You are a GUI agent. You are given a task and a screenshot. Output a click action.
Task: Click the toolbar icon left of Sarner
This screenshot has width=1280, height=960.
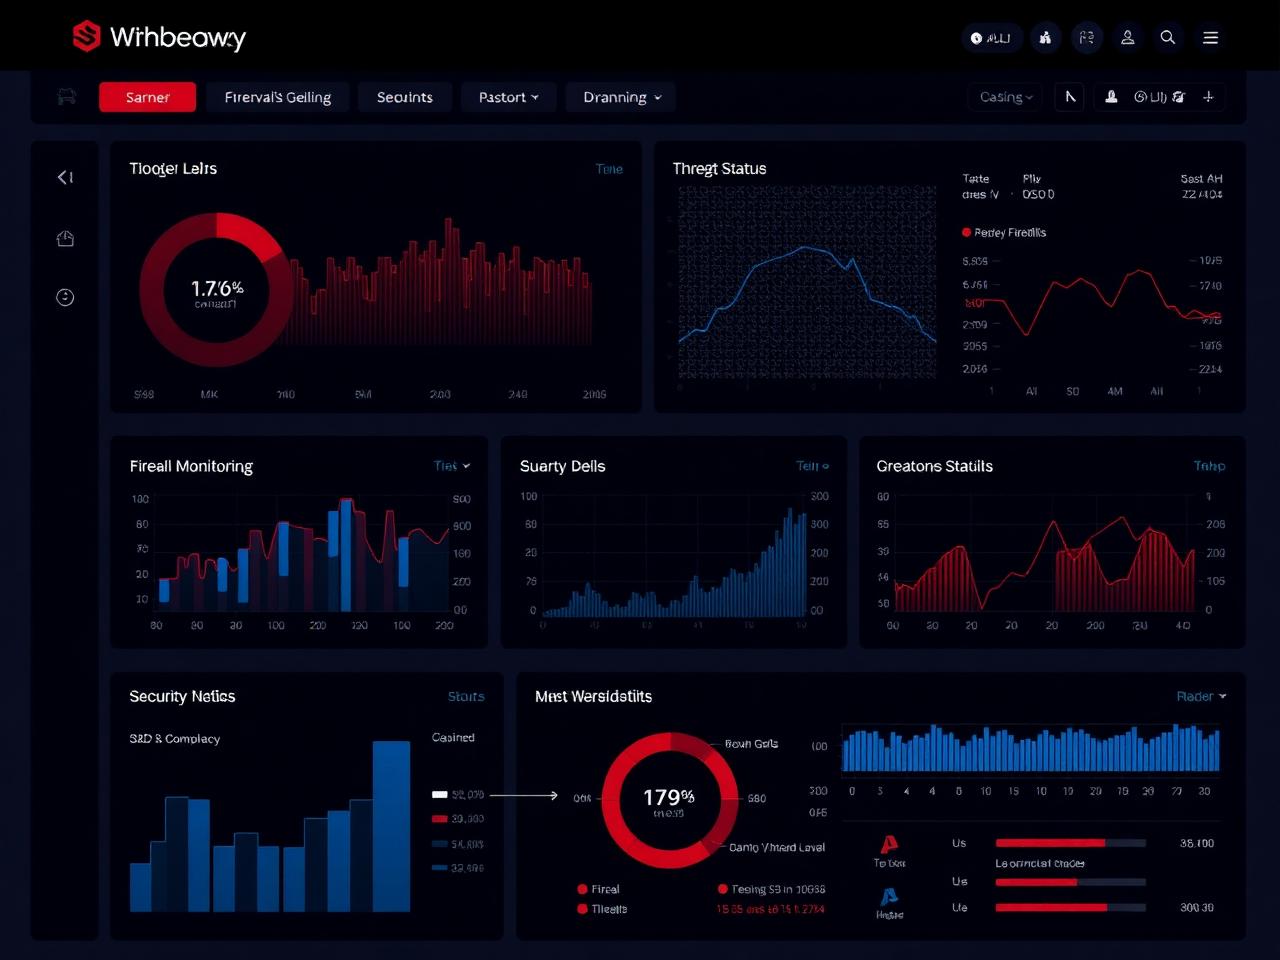click(67, 97)
